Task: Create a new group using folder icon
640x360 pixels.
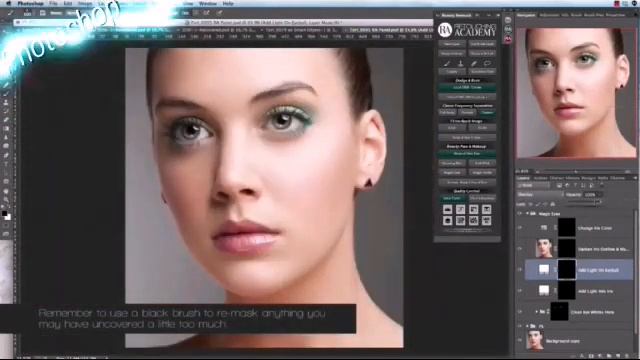Action: tap(609, 356)
